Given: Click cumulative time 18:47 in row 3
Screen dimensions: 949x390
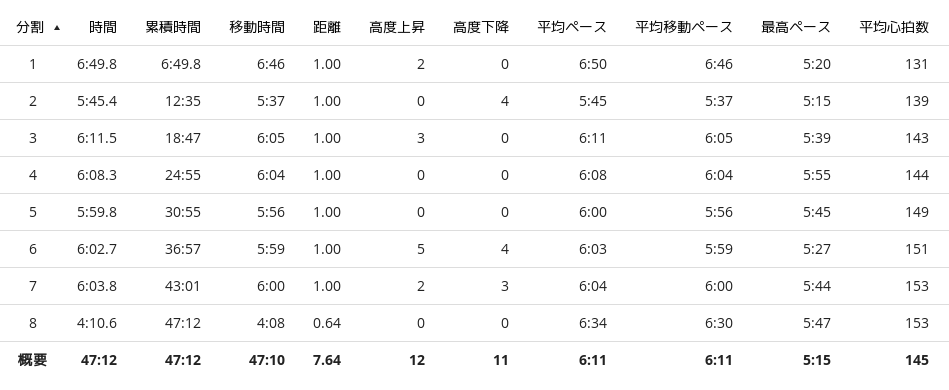Looking at the screenshot, I should coord(183,138).
